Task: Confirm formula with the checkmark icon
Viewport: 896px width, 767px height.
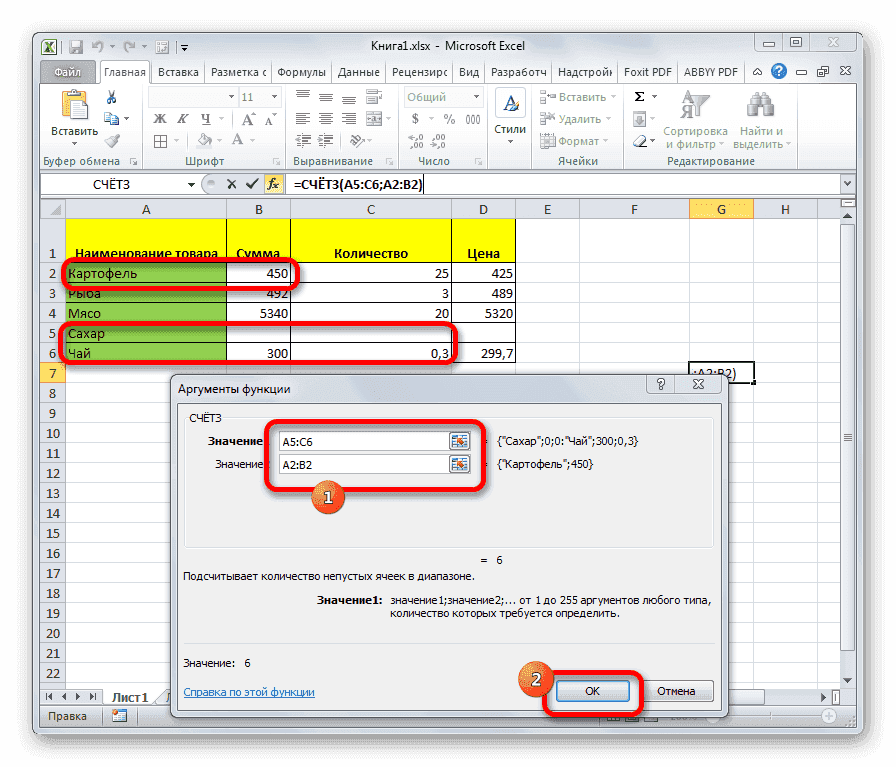Action: tap(252, 184)
